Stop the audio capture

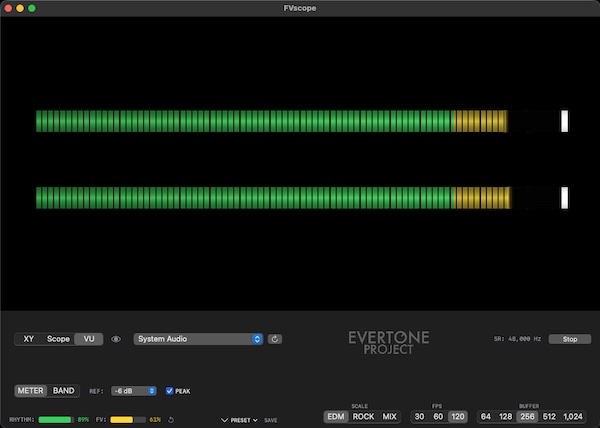[x=570, y=339]
